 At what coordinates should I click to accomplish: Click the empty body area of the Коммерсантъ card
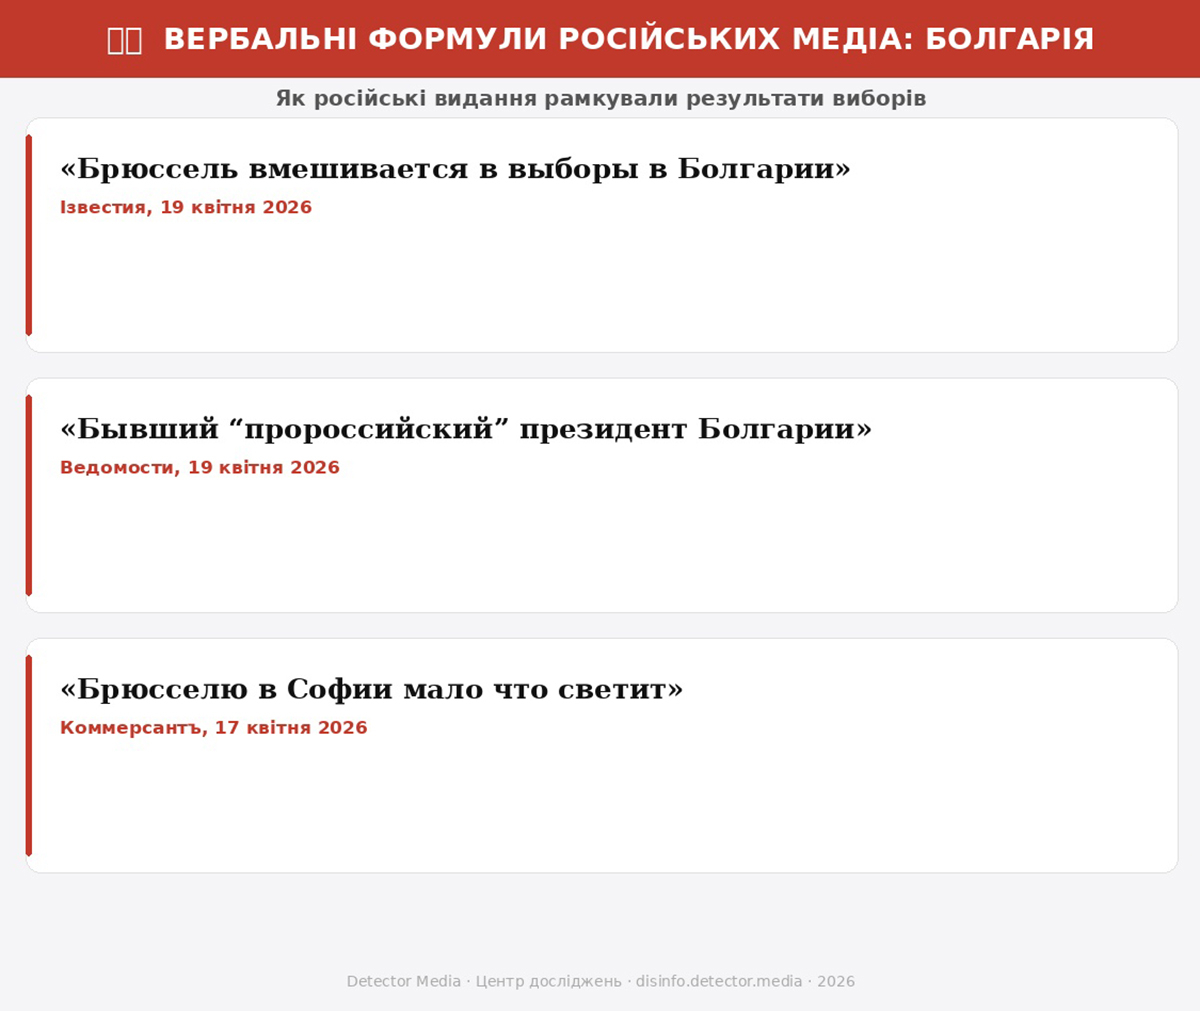click(x=600, y=805)
